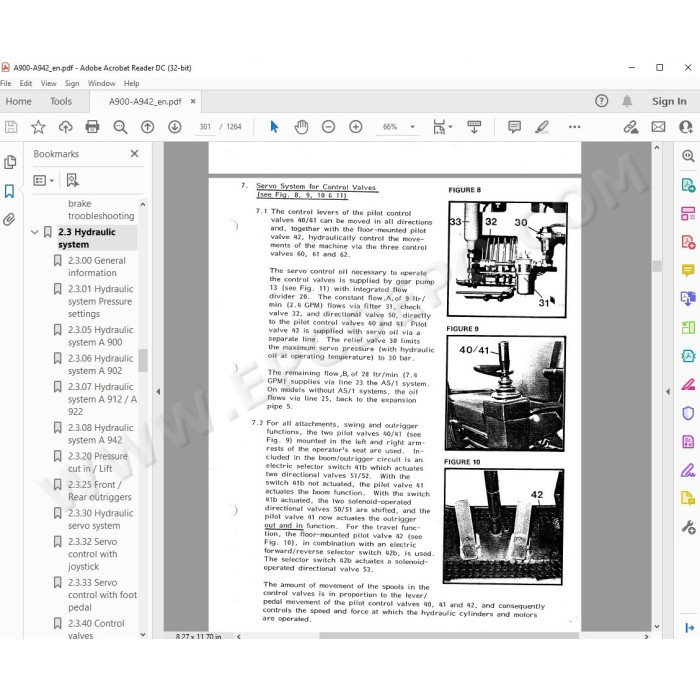
Task: Open the yellow Comment tool in right pane
Action: (688, 270)
